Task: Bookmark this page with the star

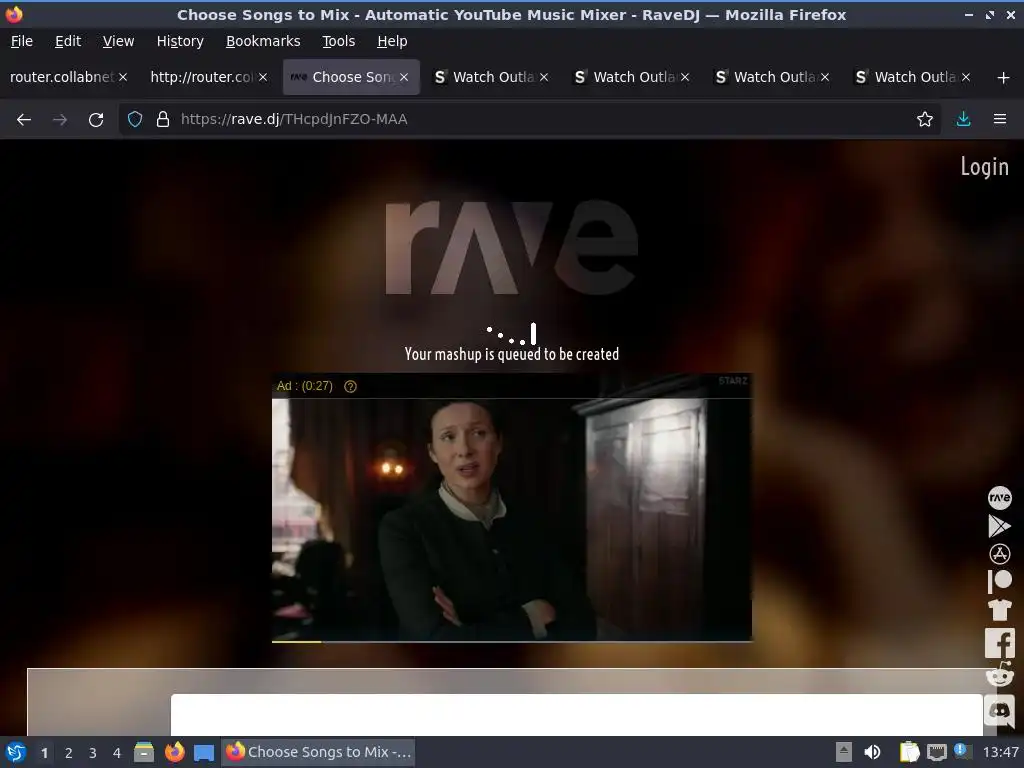Action: pyautogui.click(x=924, y=120)
